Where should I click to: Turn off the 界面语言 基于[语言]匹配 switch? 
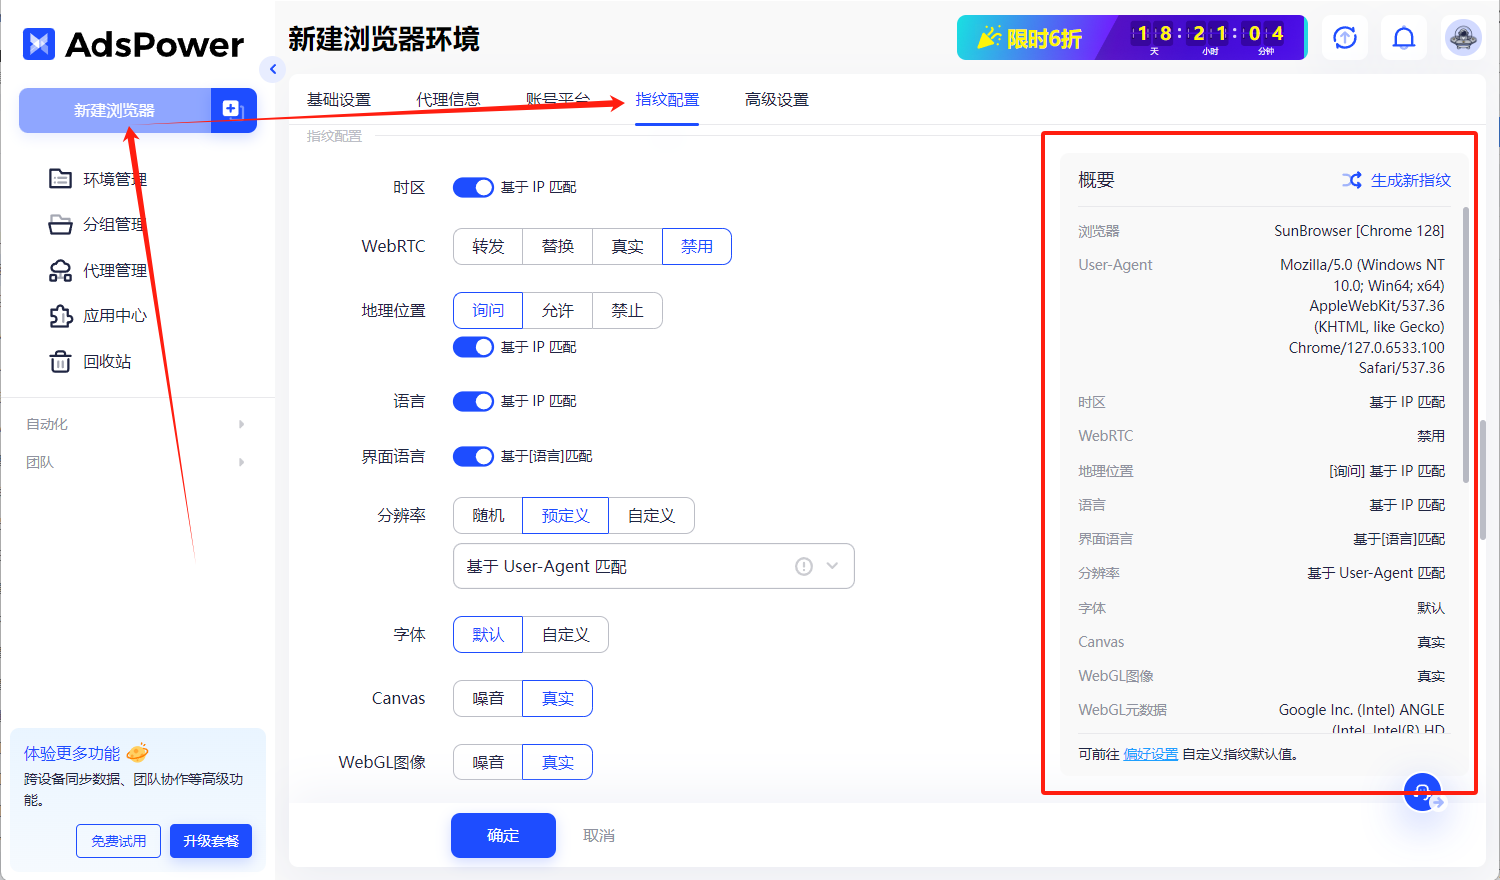click(x=473, y=456)
